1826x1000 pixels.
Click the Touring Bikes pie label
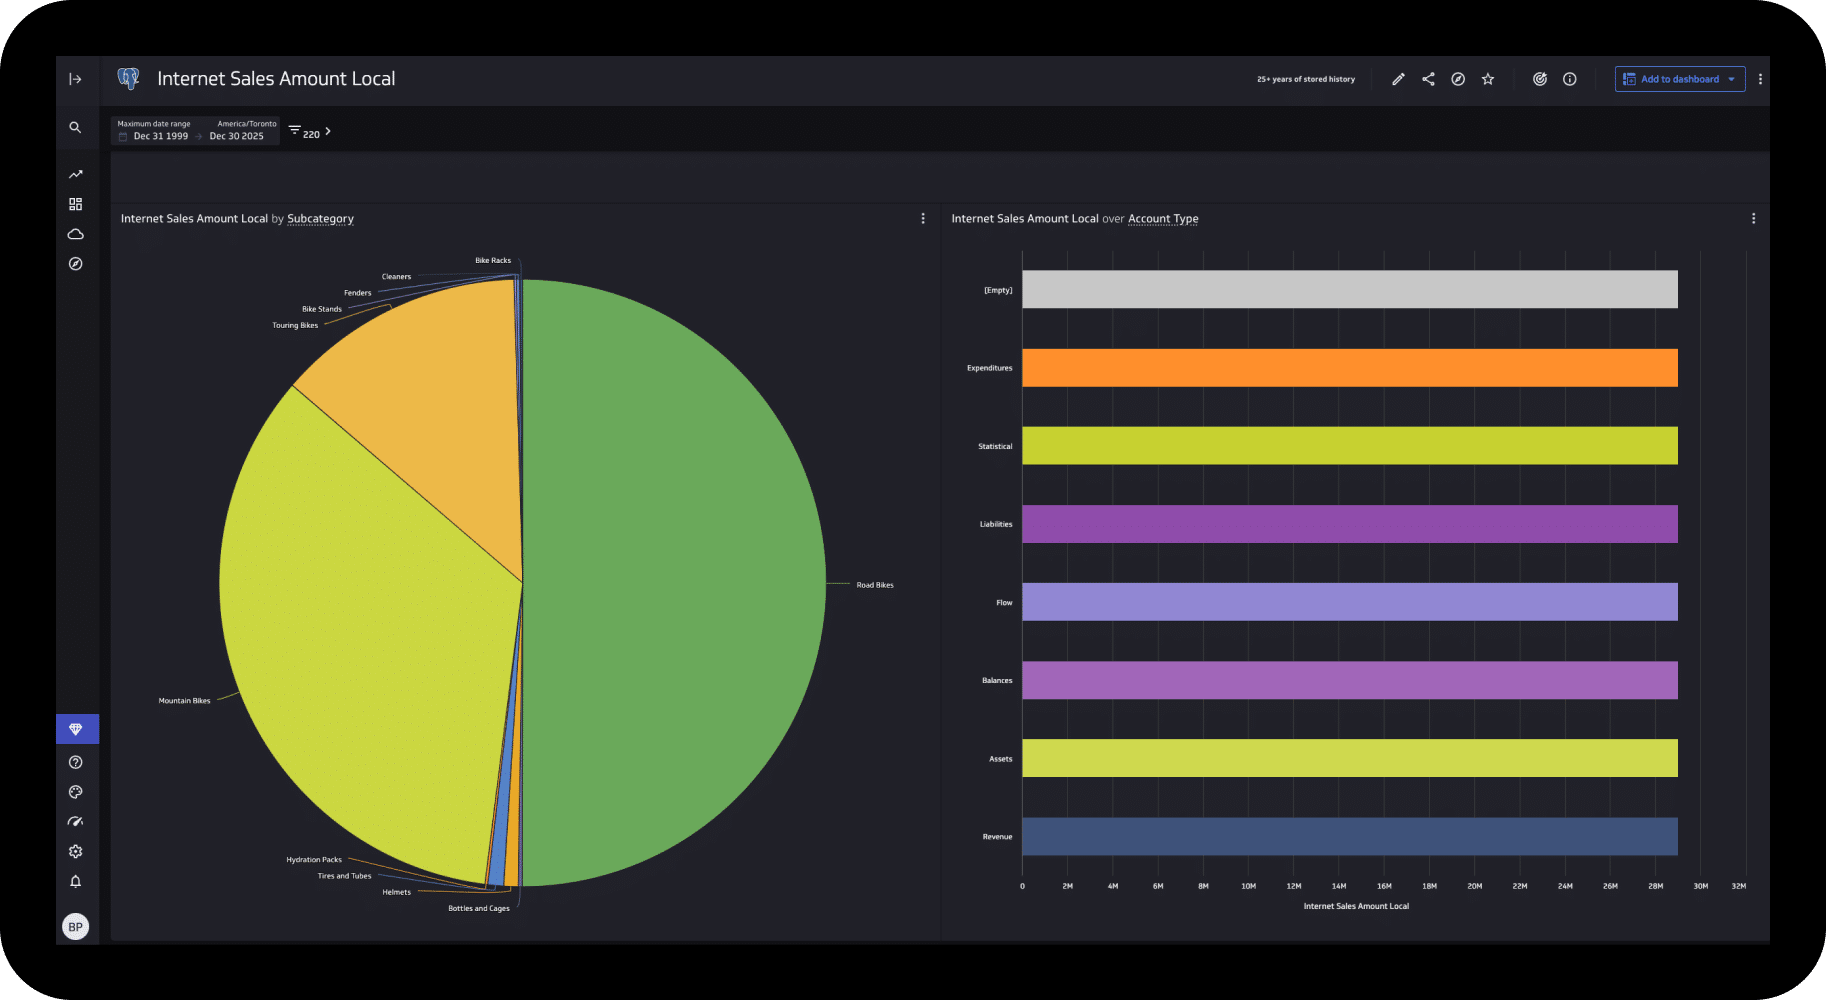pos(295,325)
